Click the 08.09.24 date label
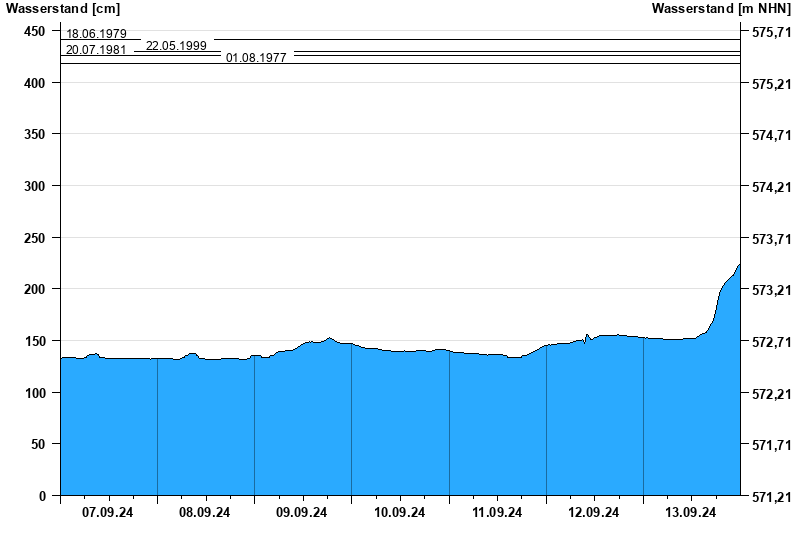 (x=205, y=513)
